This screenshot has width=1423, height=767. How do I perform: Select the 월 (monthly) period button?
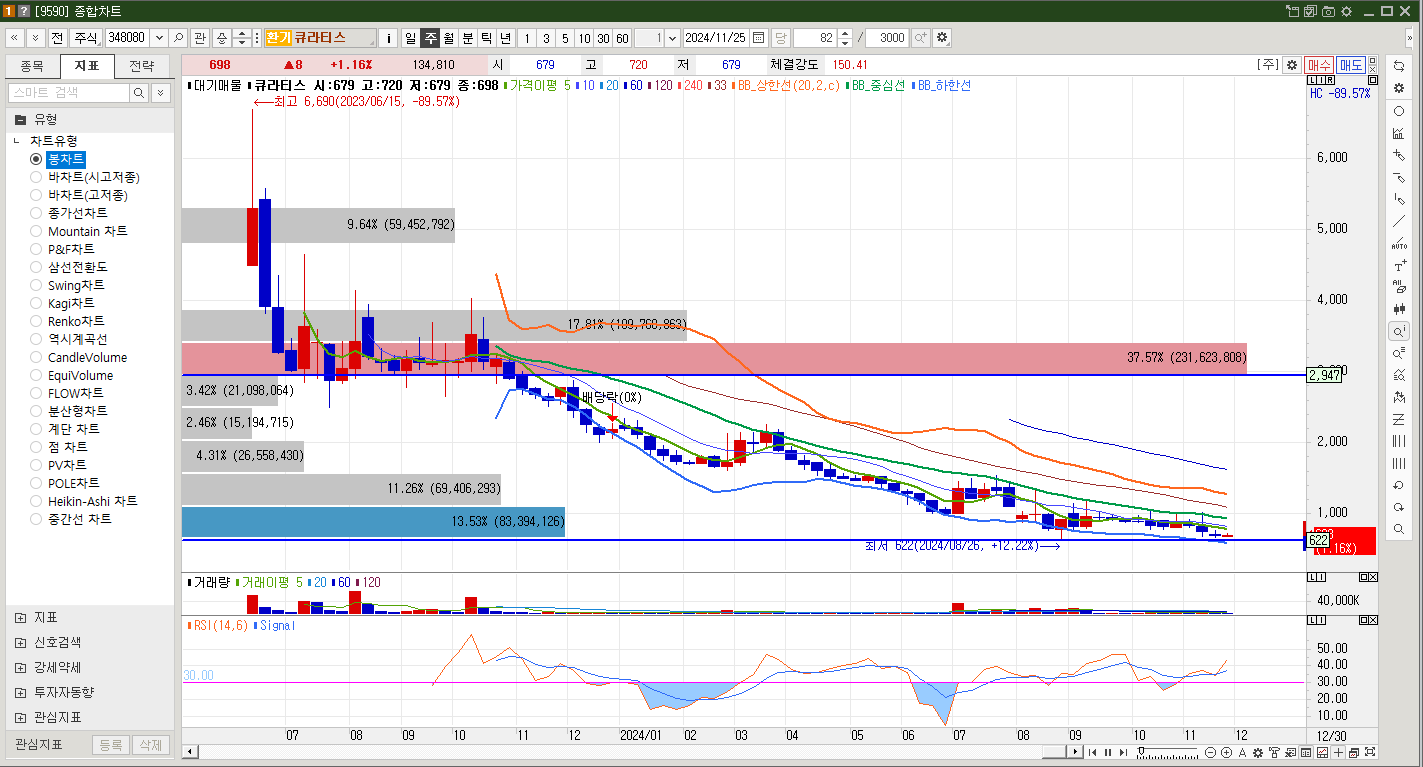point(448,38)
